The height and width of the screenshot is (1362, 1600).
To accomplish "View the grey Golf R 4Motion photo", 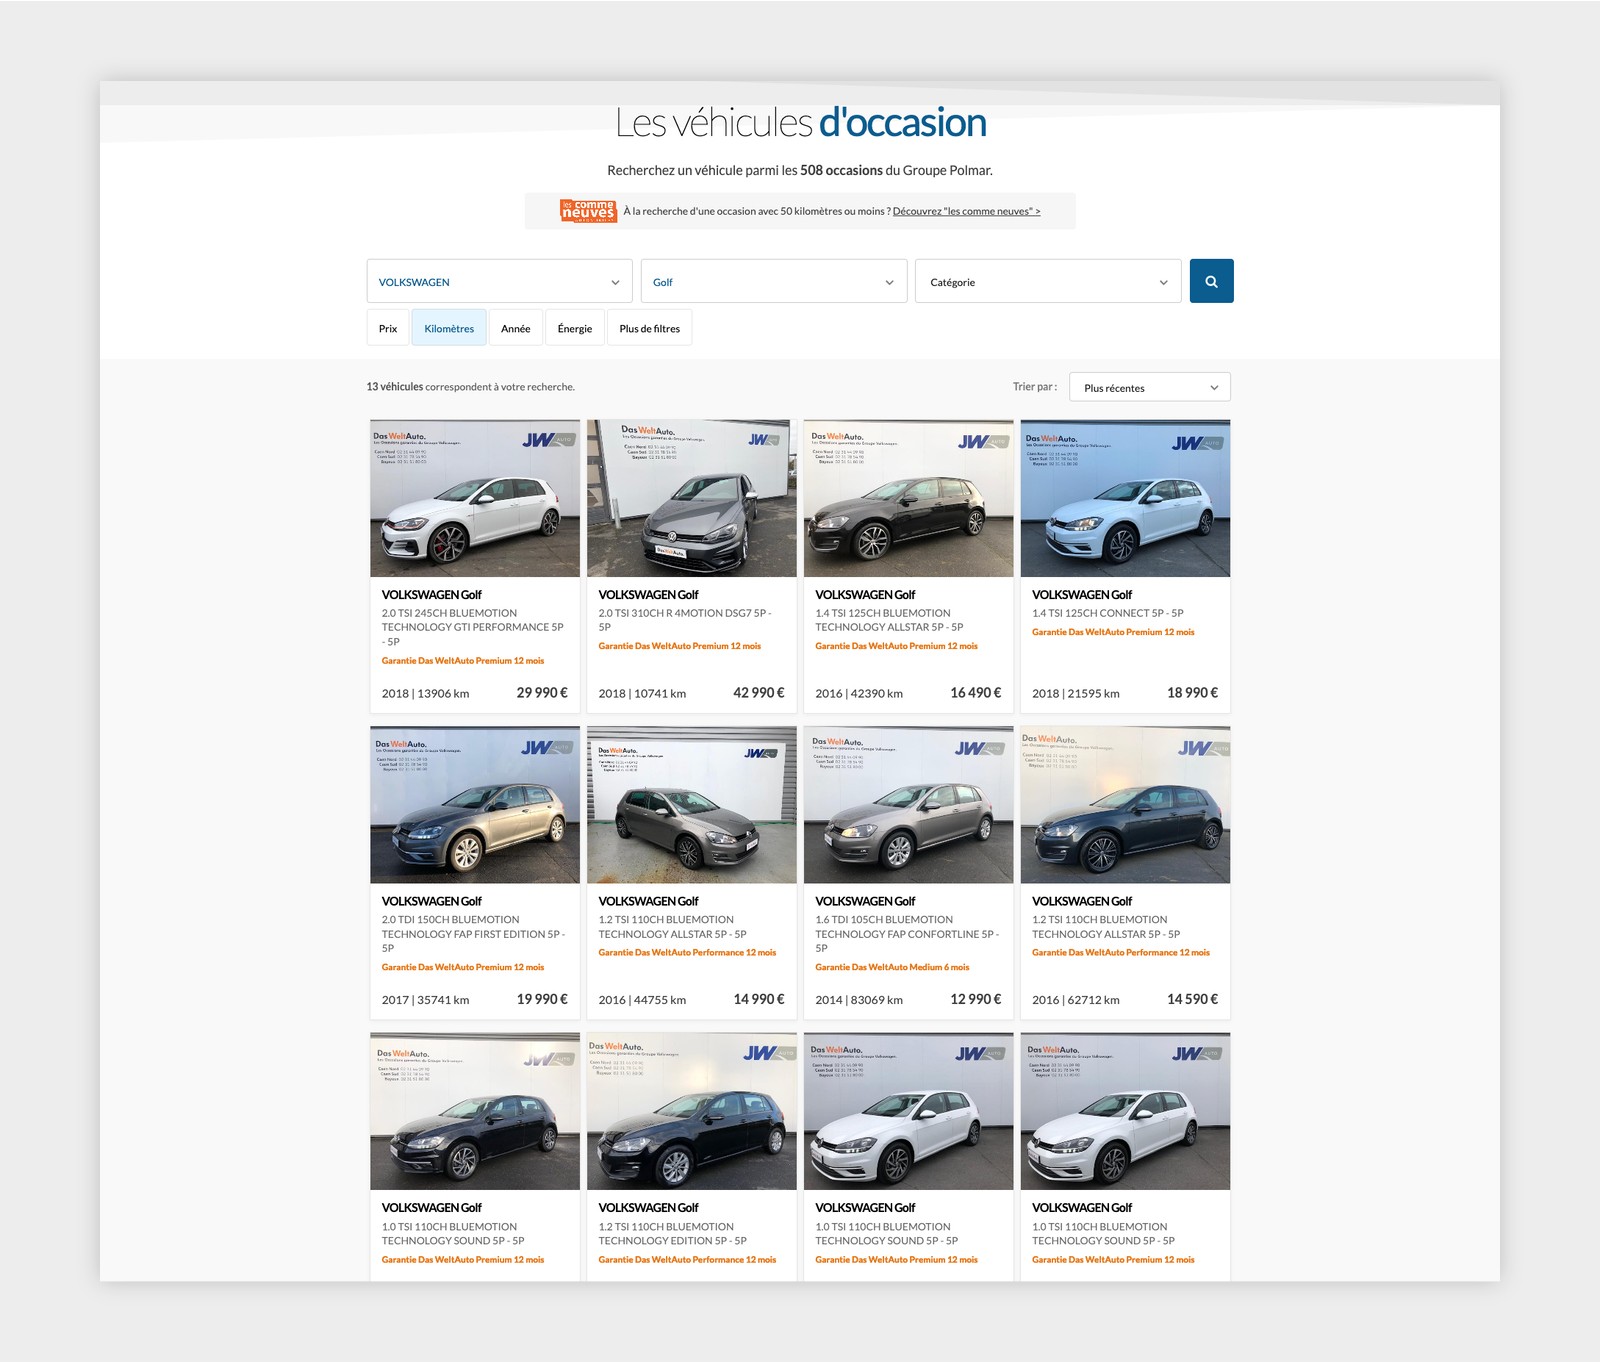I will pyautogui.click(x=691, y=498).
